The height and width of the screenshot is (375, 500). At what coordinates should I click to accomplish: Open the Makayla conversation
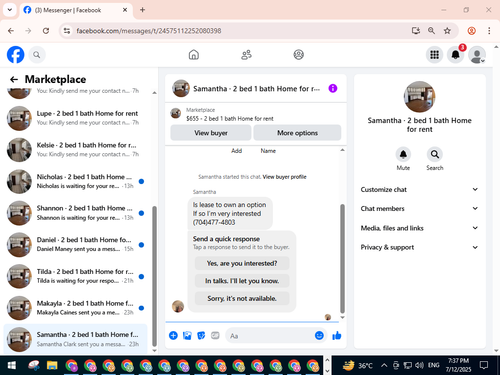75,308
